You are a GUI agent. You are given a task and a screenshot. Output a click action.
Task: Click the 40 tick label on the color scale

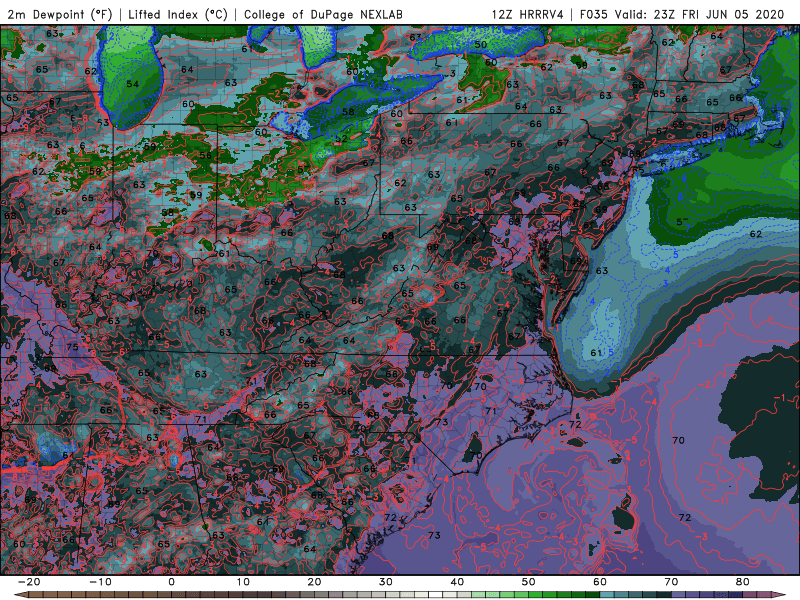pos(457,582)
